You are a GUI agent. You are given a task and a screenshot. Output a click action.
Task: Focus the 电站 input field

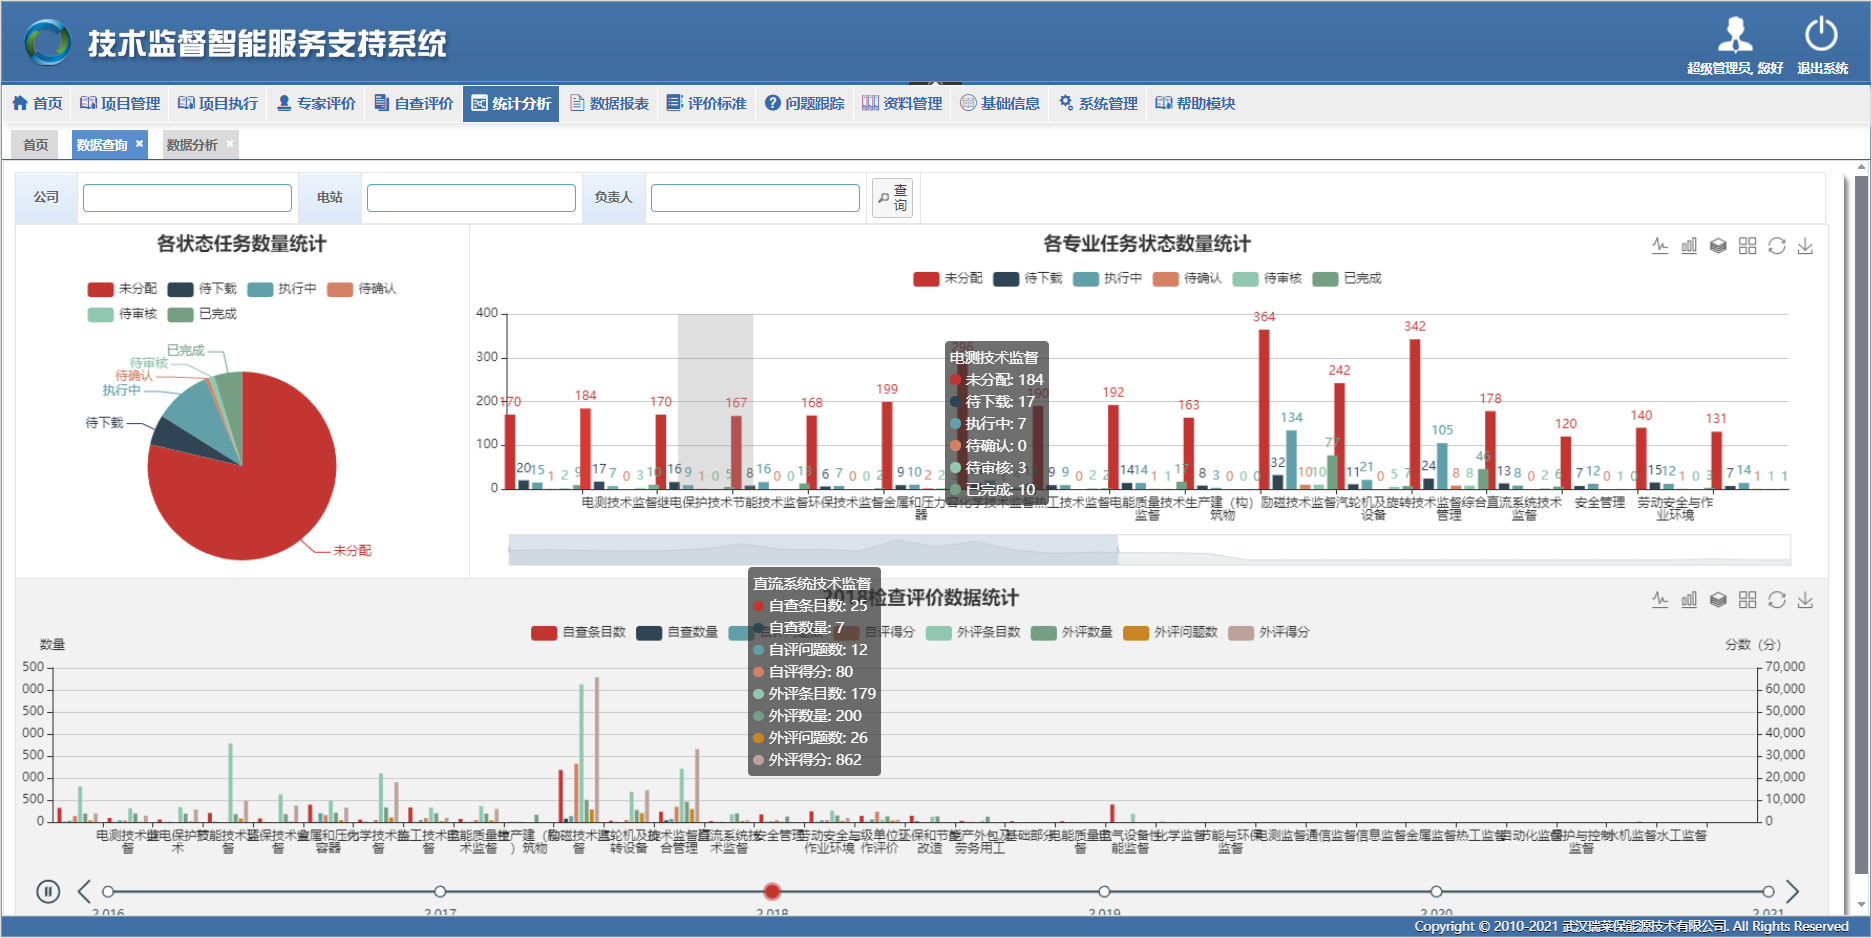(x=471, y=197)
